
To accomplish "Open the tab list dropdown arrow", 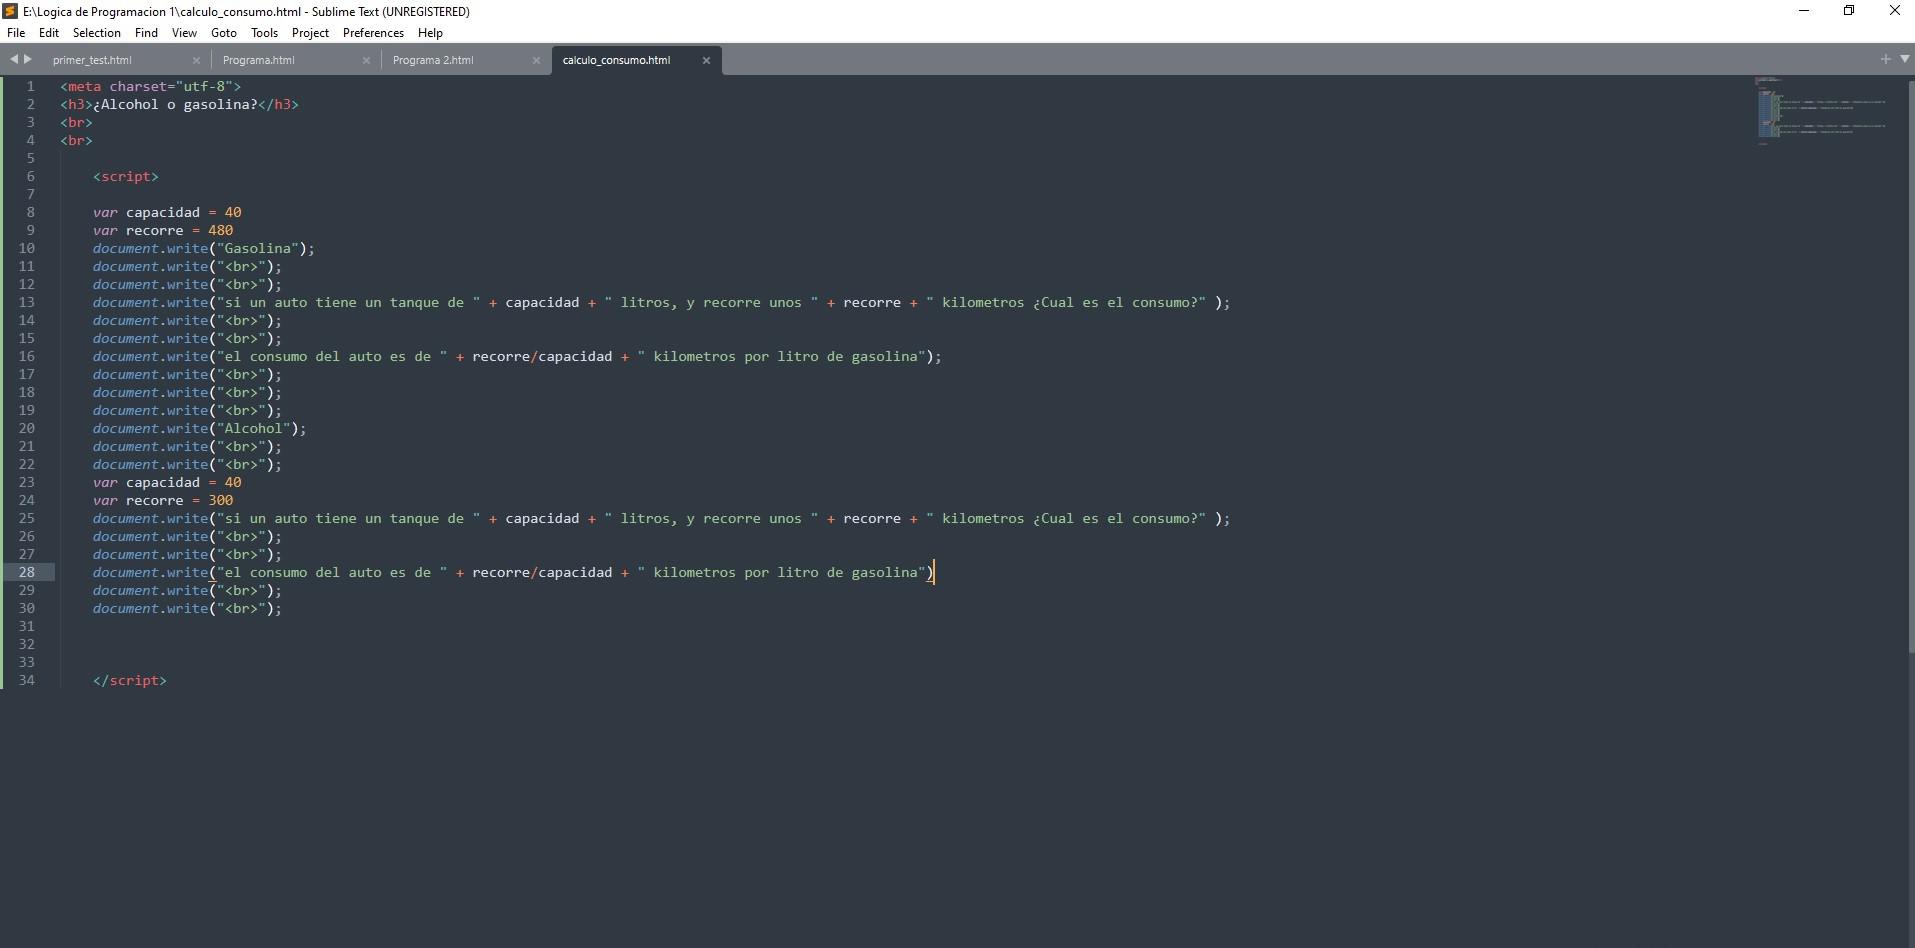I will pyautogui.click(x=1904, y=59).
